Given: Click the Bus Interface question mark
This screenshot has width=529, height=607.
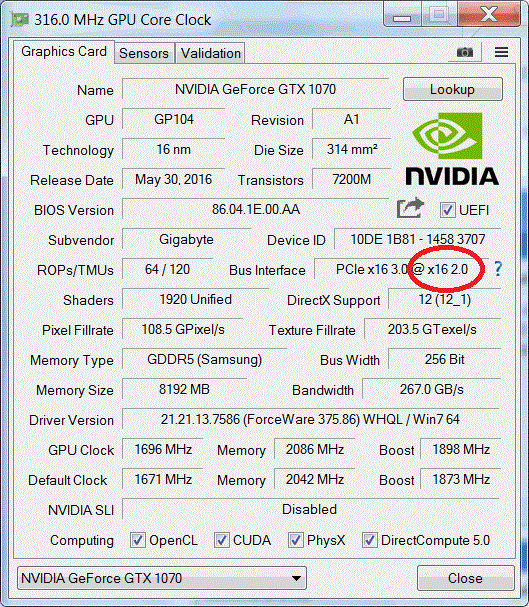Looking at the screenshot, I should pos(498,269).
